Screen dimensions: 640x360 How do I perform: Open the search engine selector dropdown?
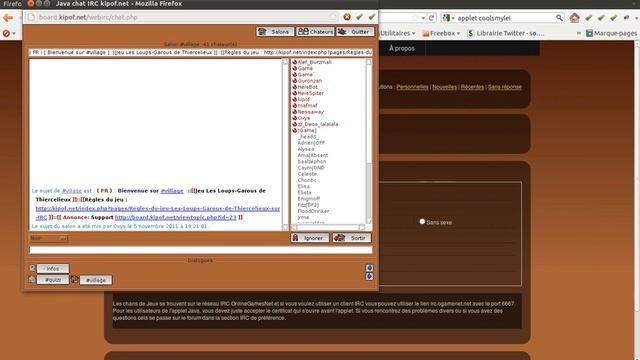click(448, 18)
